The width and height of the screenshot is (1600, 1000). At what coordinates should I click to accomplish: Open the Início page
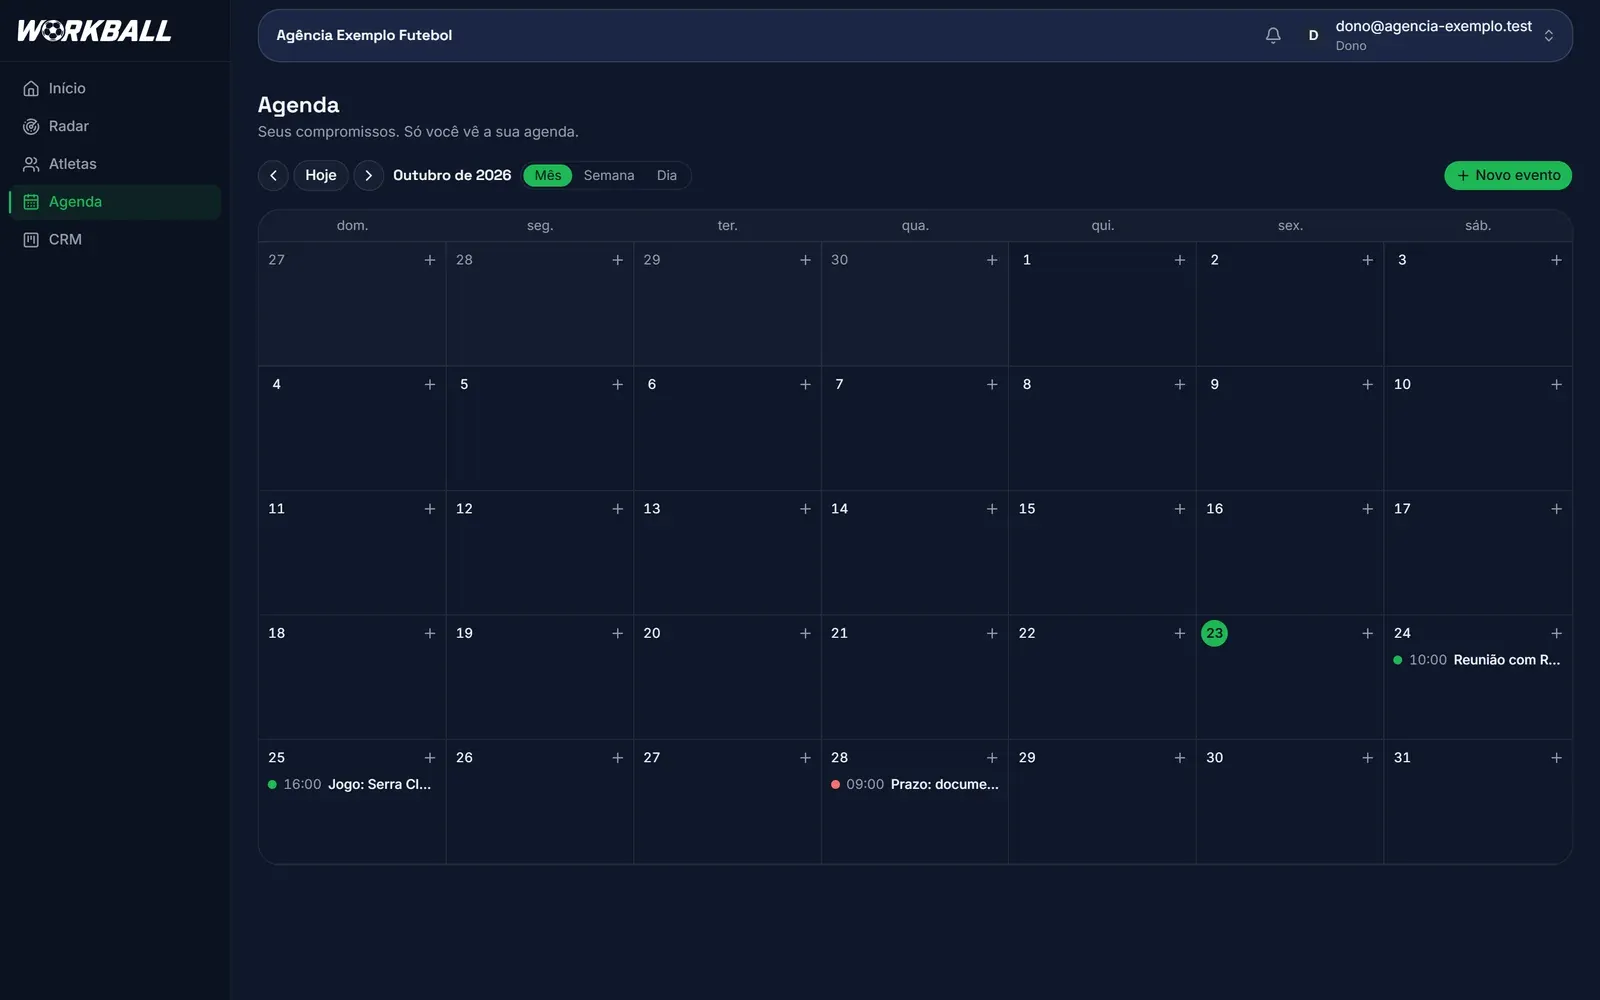[115, 88]
